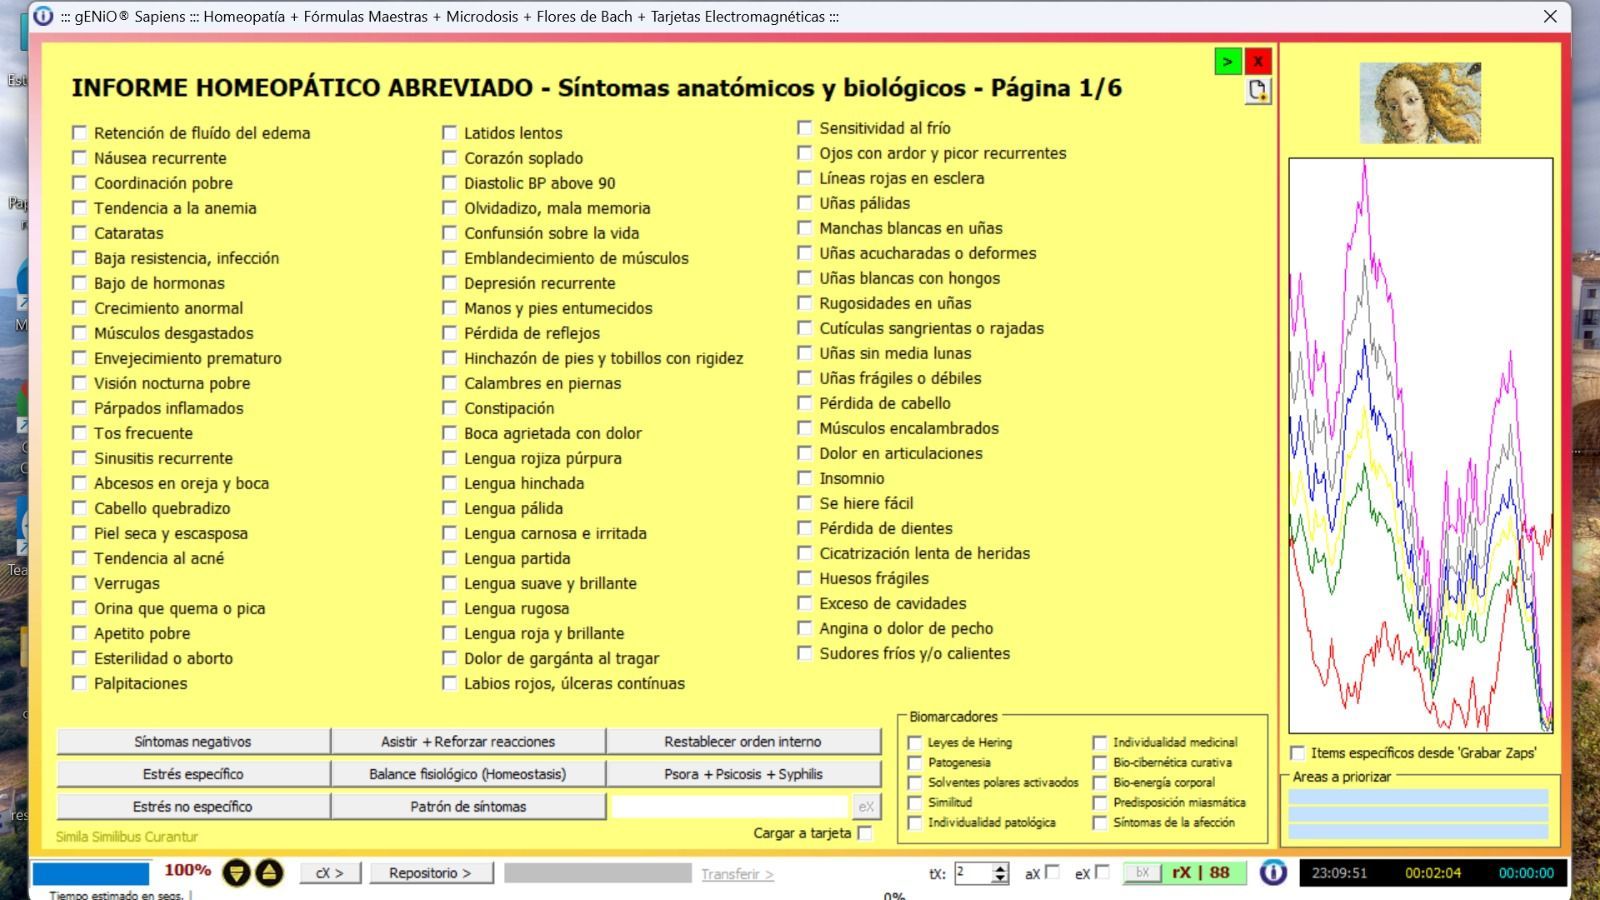Image resolution: width=1600 pixels, height=900 pixels.
Task: Select 'Constipación' checkbox
Action: pyautogui.click(x=450, y=408)
